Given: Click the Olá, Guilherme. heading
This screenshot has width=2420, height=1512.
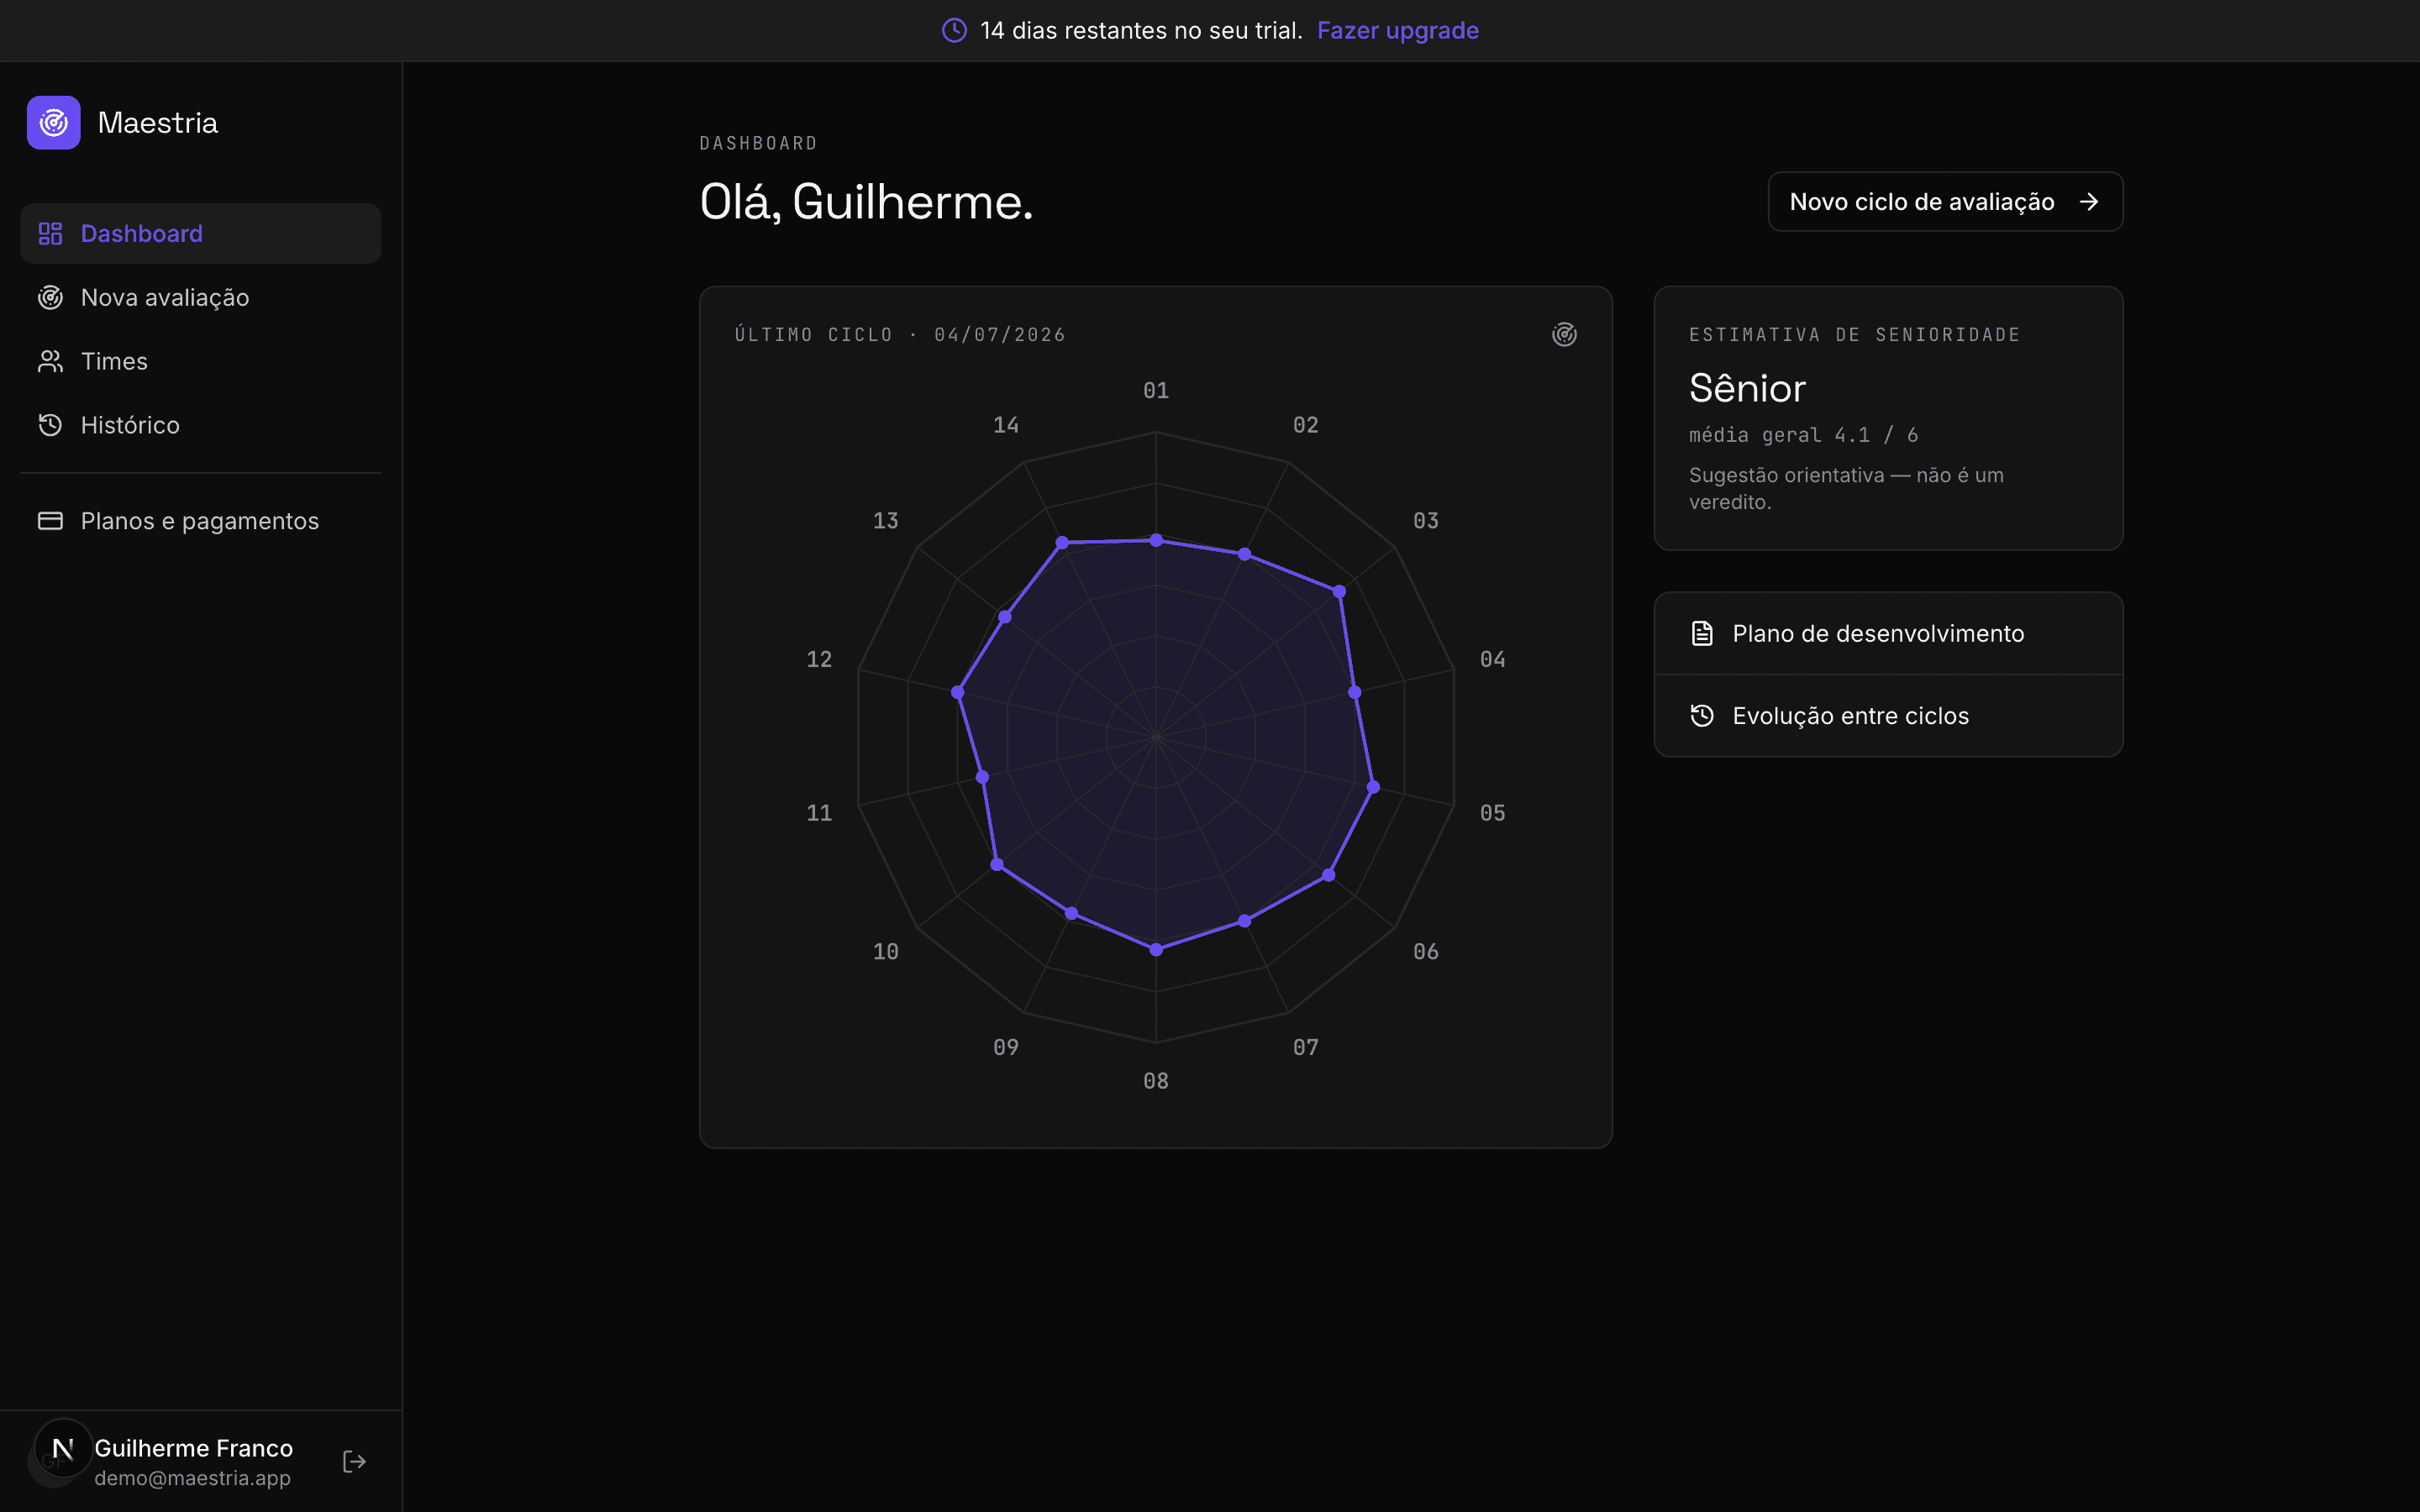Looking at the screenshot, I should pyautogui.click(x=866, y=202).
